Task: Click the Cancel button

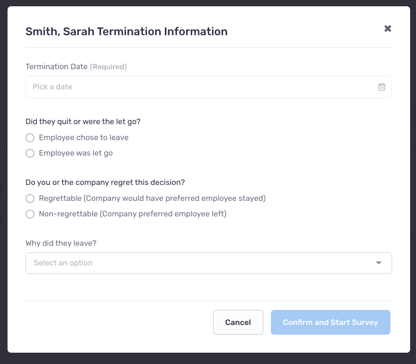Action: pyautogui.click(x=238, y=322)
